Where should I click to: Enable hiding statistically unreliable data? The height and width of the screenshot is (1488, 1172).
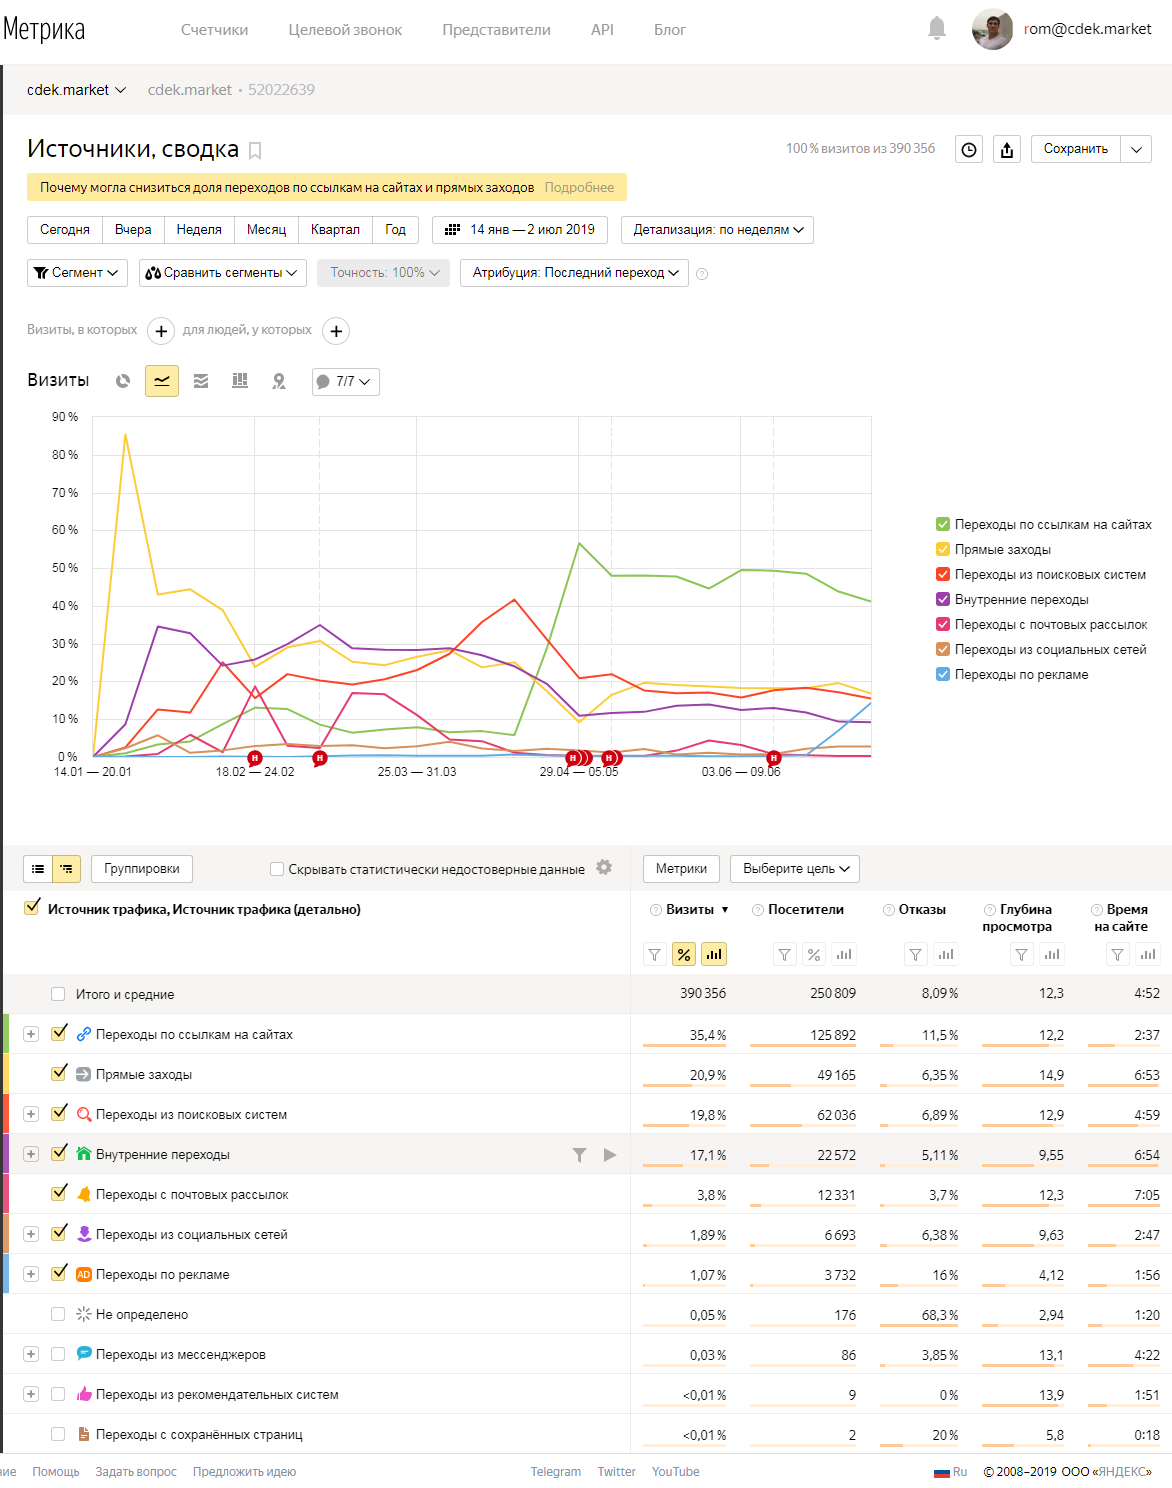pos(277,869)
